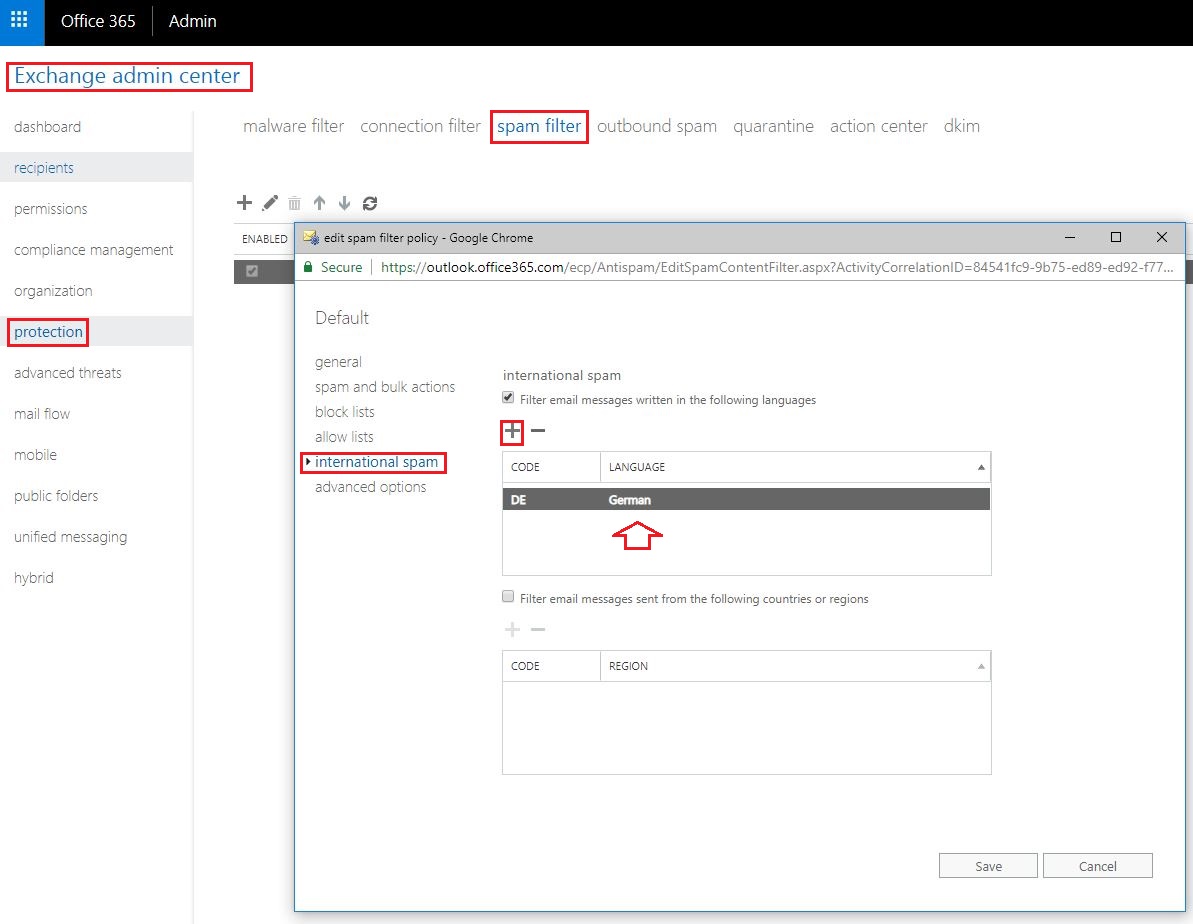
Task: Open advanced threats section
Action: [68, 373]
